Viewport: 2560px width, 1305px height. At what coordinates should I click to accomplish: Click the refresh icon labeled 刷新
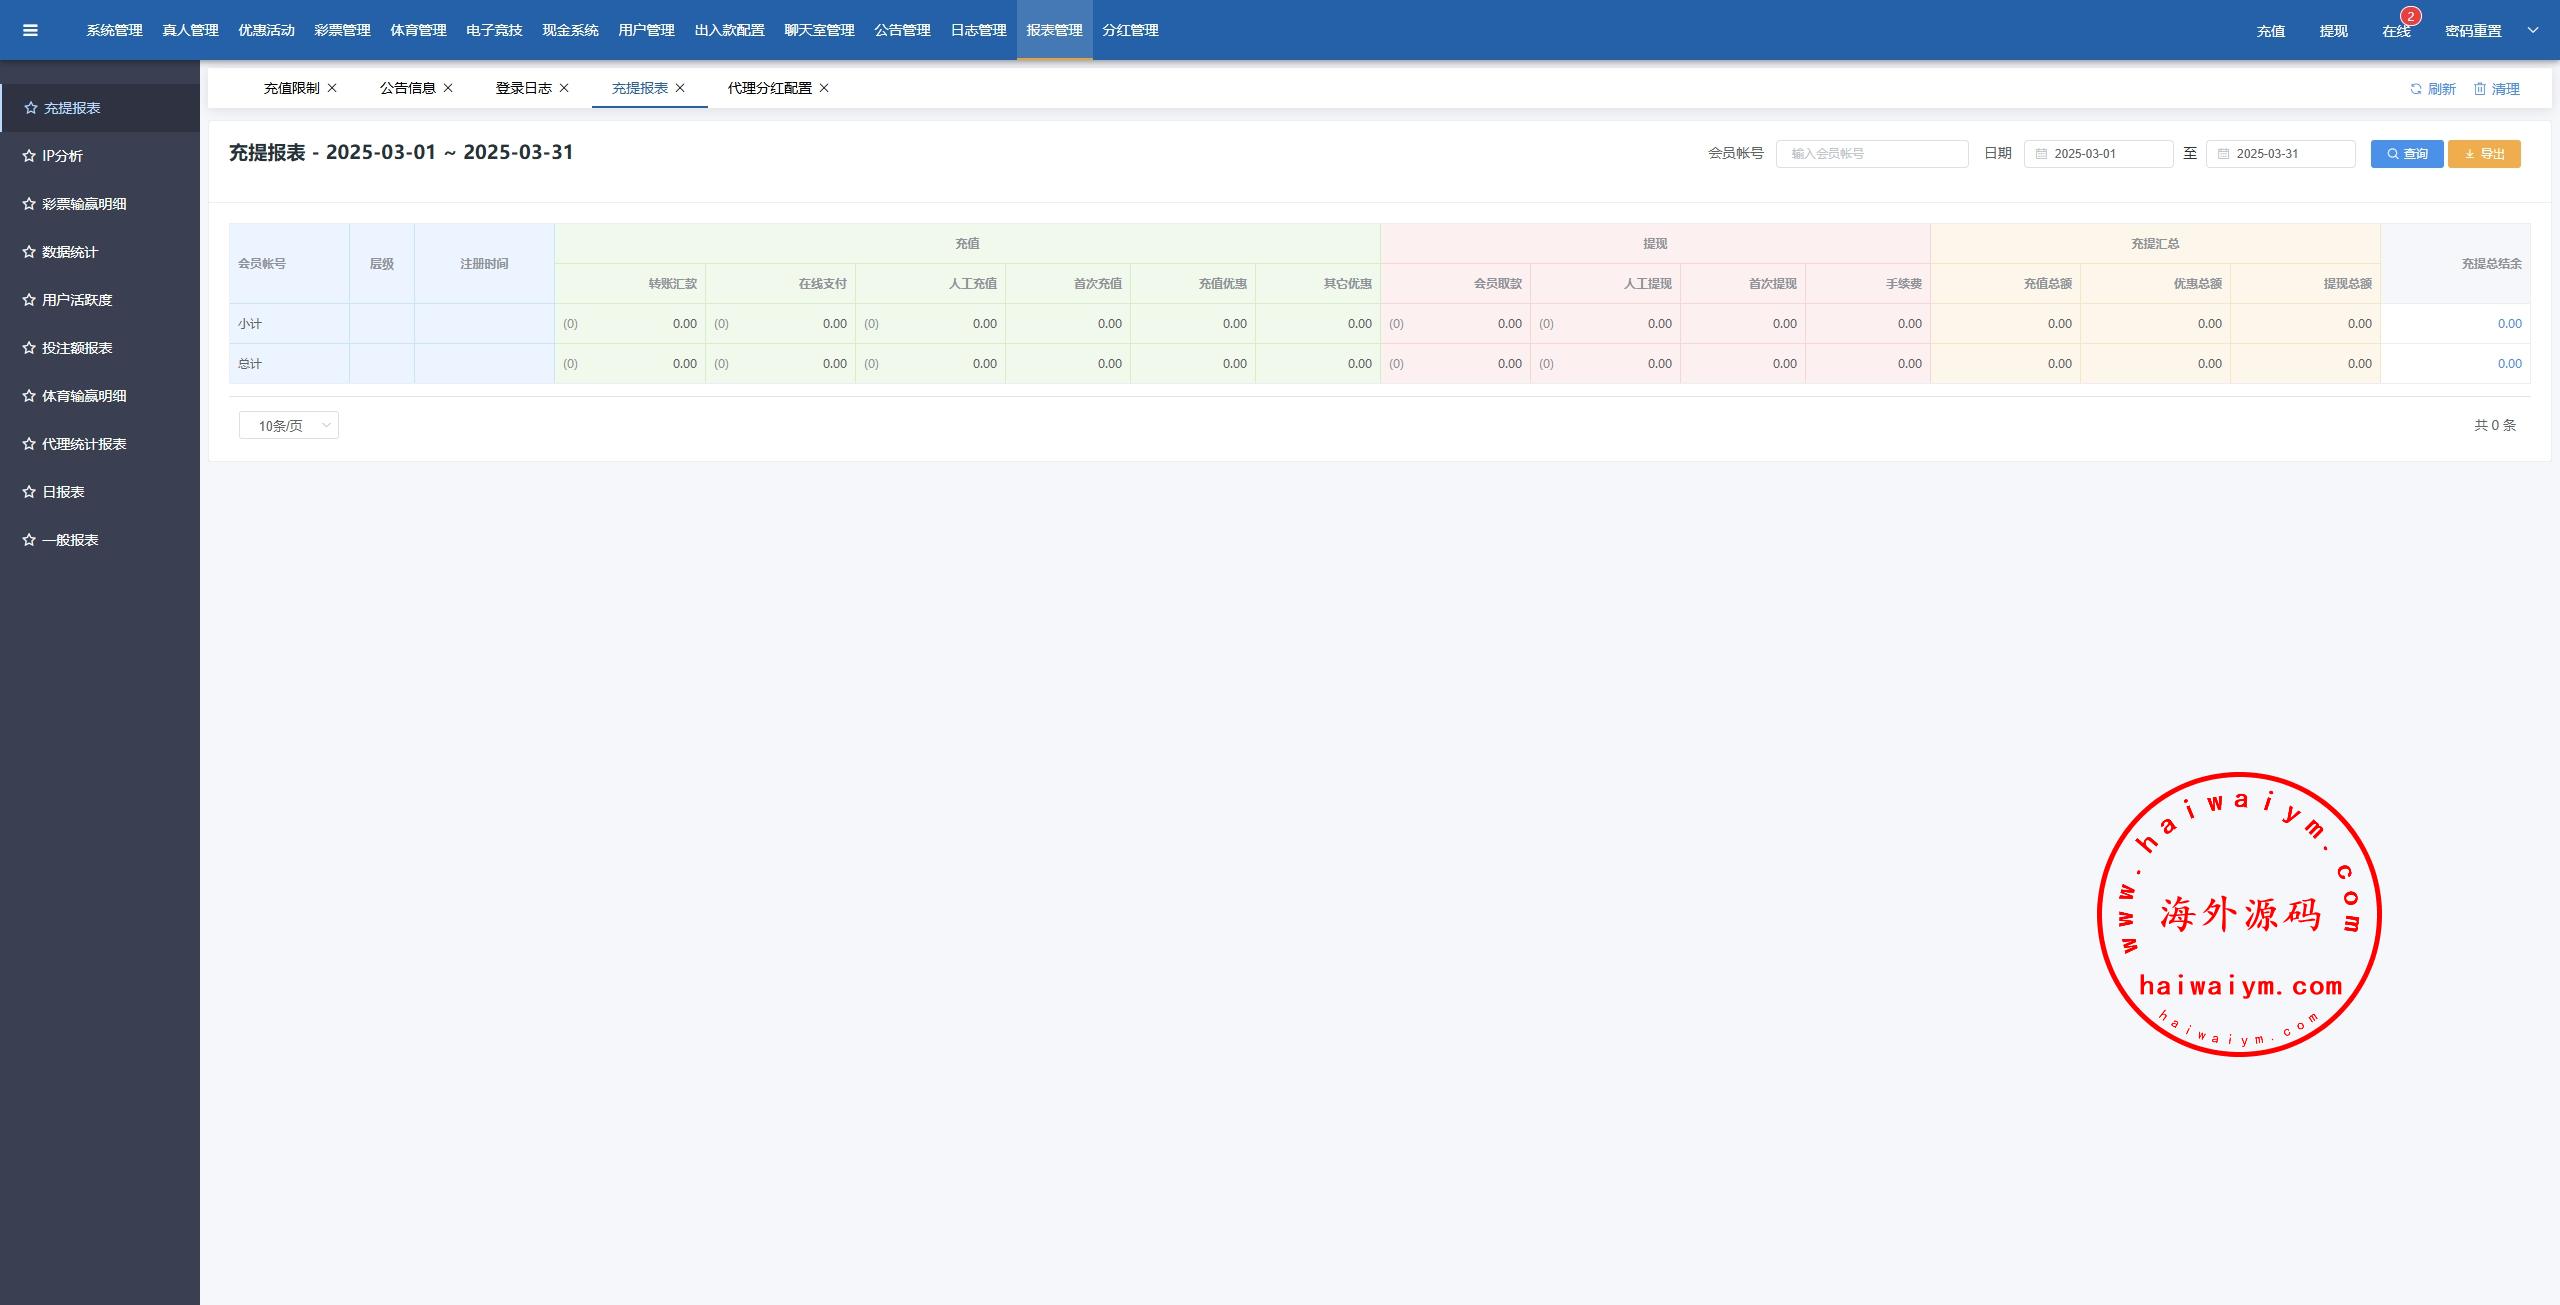(2416, 89)
